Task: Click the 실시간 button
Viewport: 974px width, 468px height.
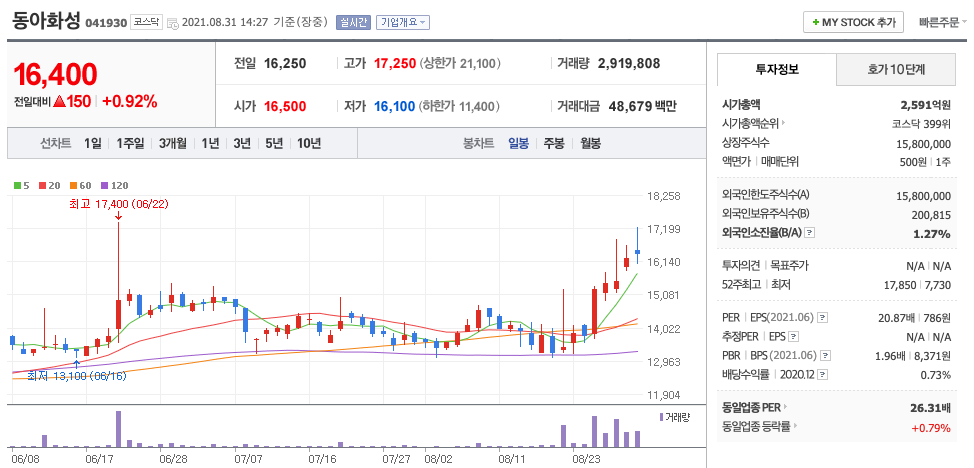Action: (353, 22)
